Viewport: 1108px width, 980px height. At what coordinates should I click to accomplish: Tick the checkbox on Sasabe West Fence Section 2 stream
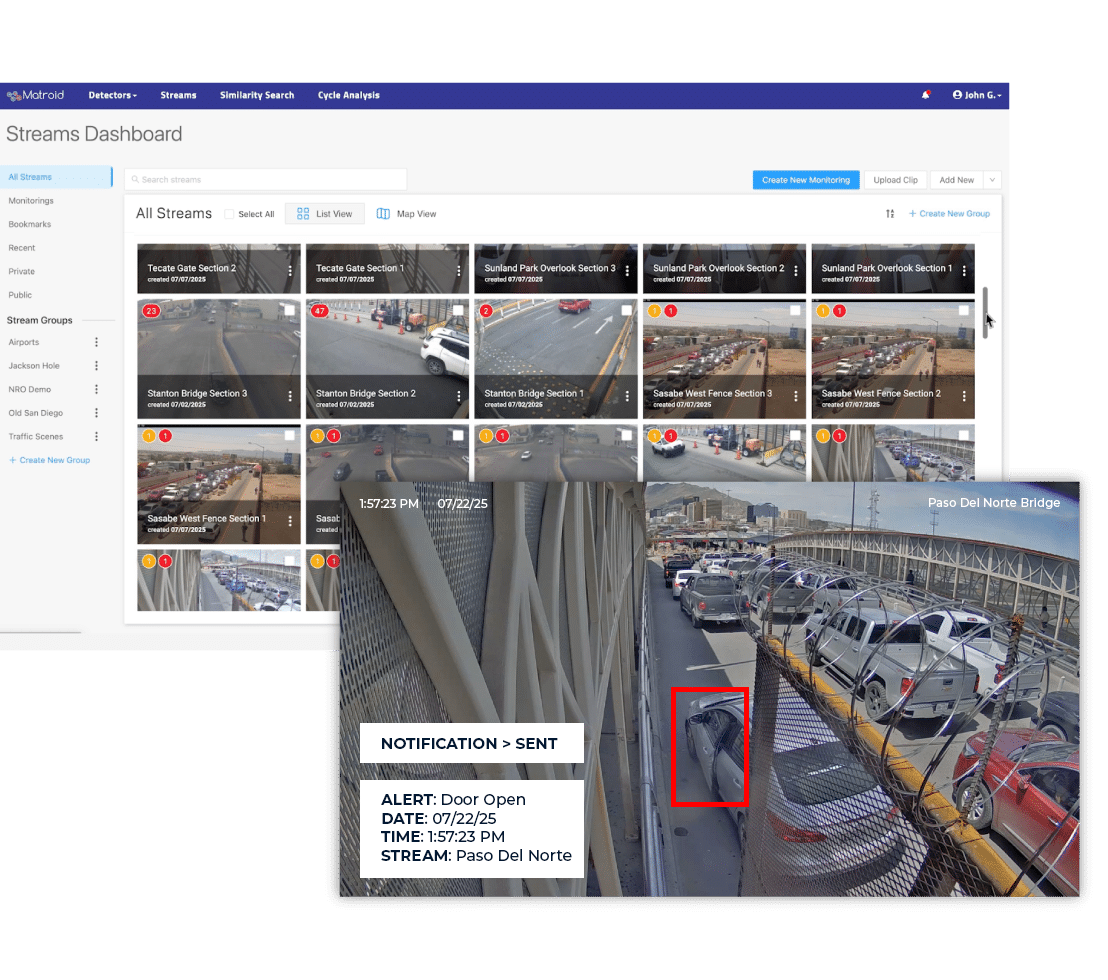point(964,310)
